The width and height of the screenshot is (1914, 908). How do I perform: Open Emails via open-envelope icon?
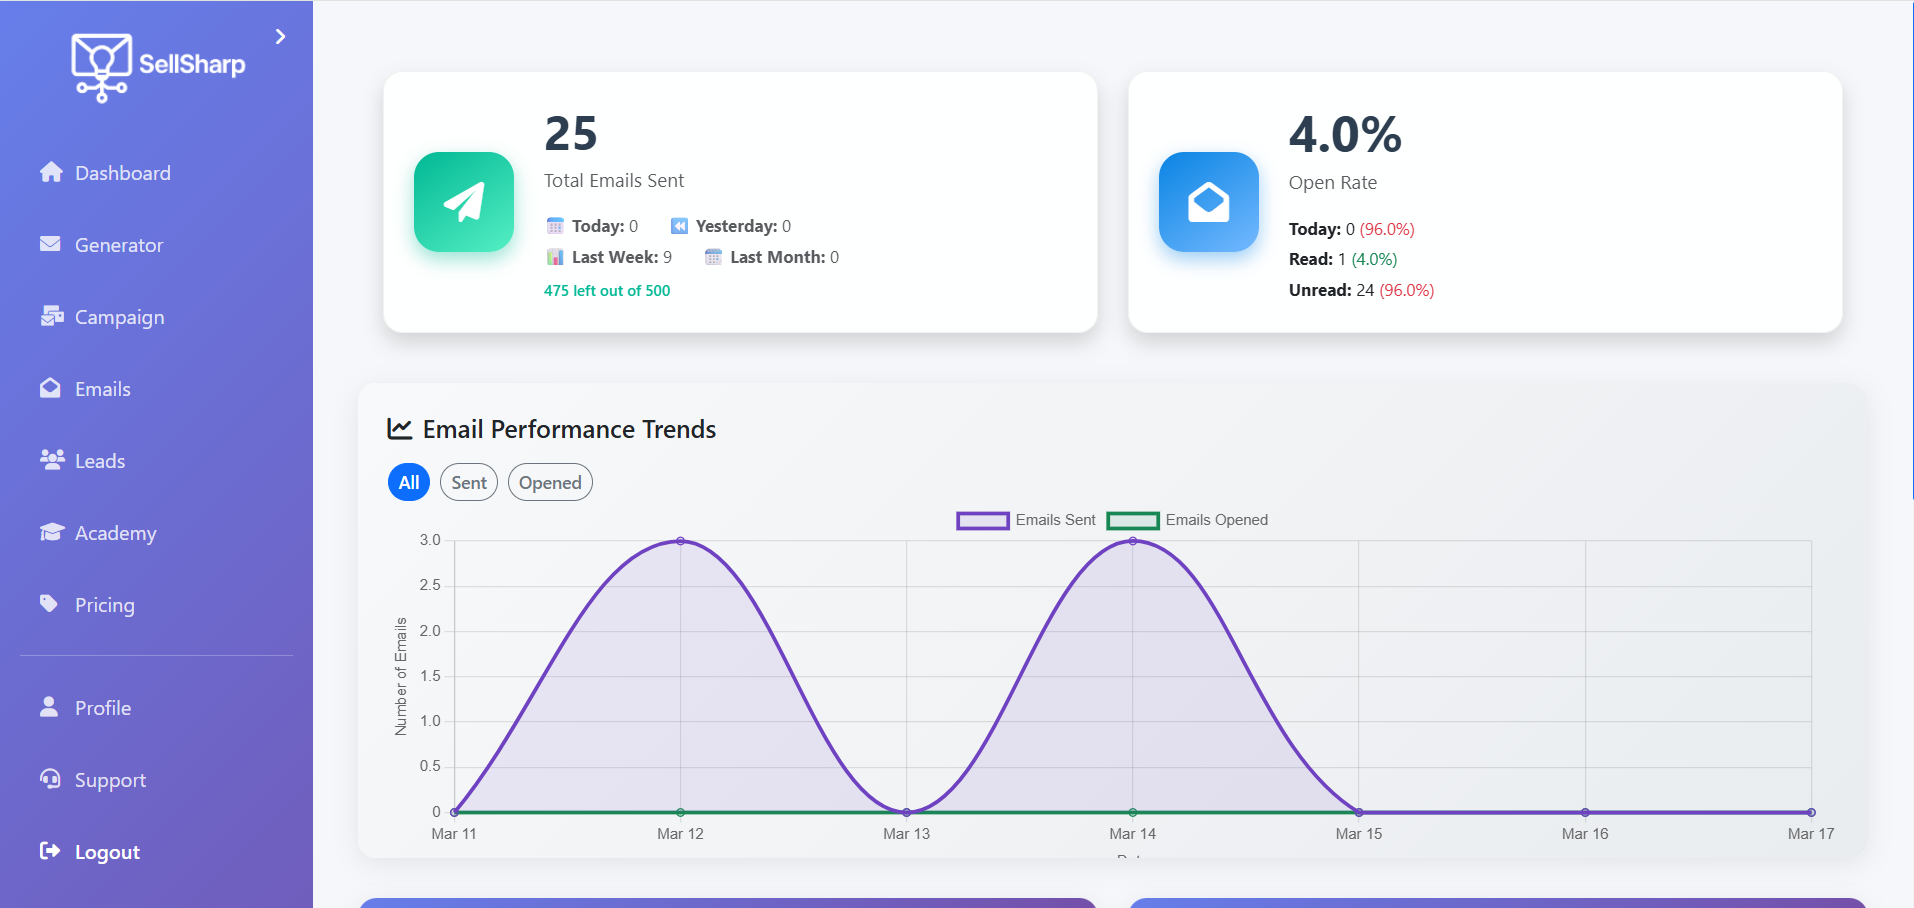tap(50, 388)
